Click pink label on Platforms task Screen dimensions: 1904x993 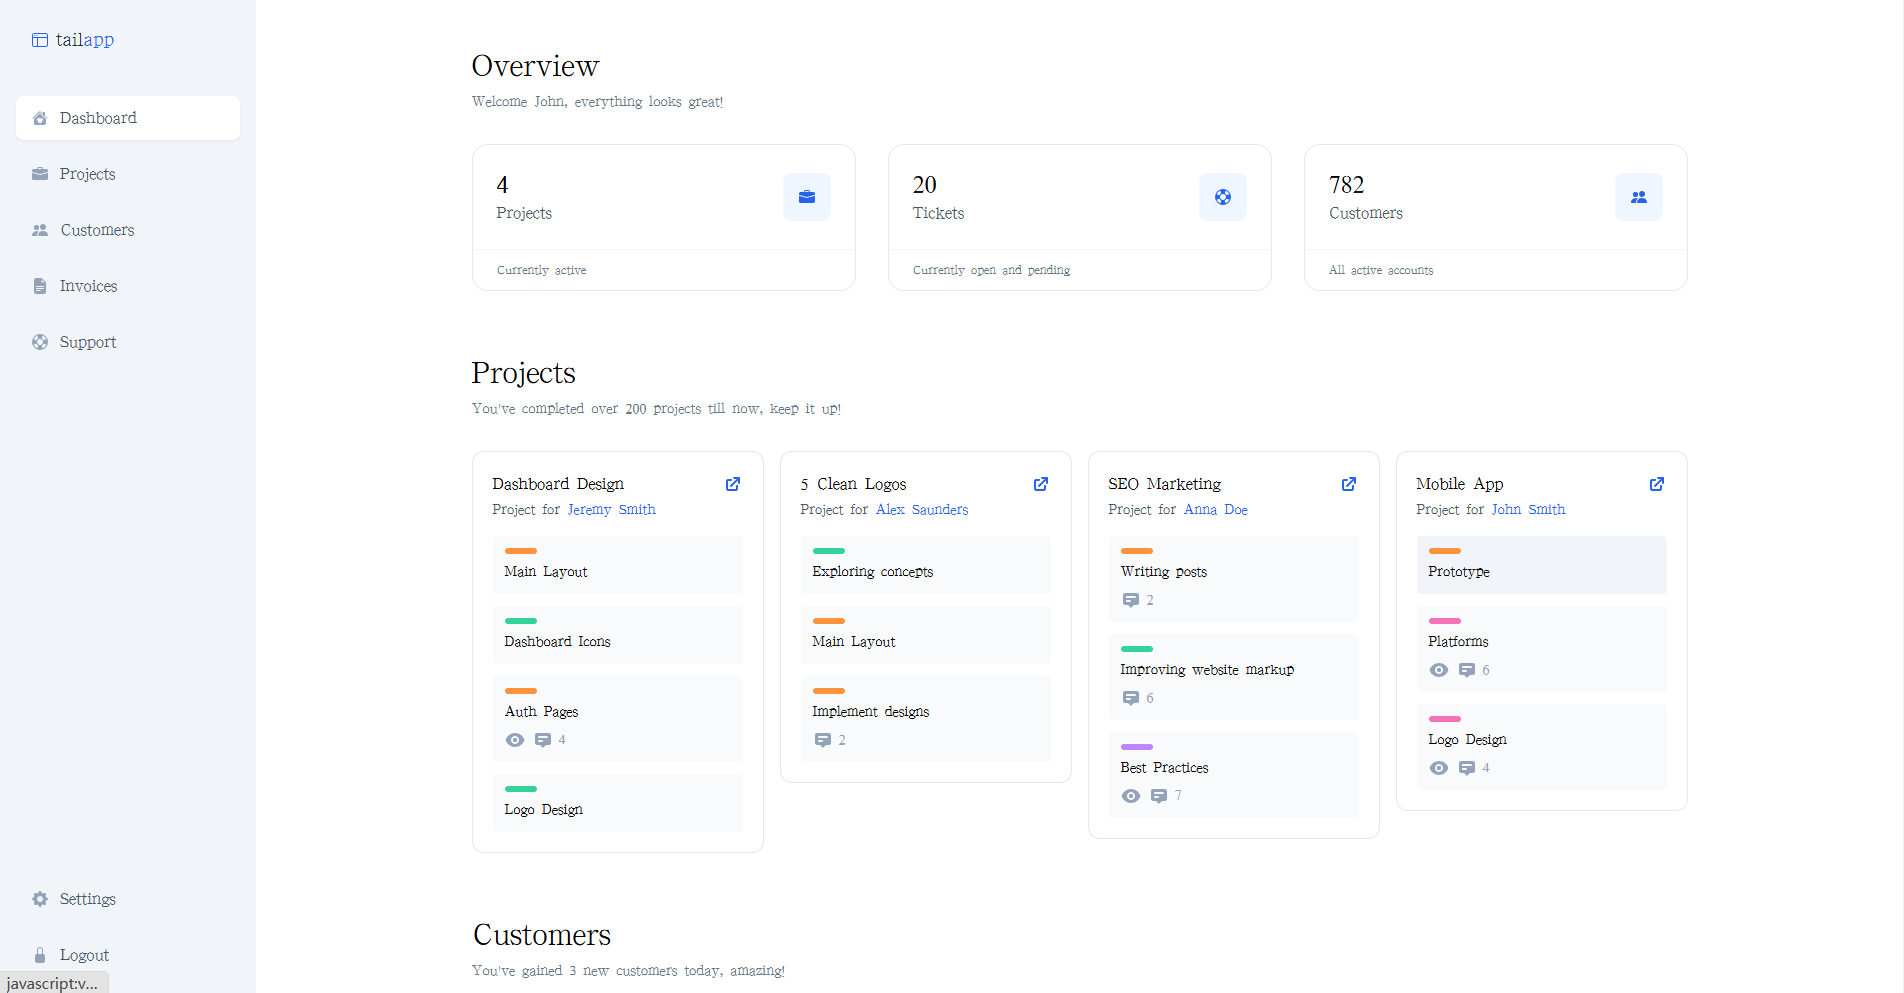pyautogui.click(x=1445, y=621)
